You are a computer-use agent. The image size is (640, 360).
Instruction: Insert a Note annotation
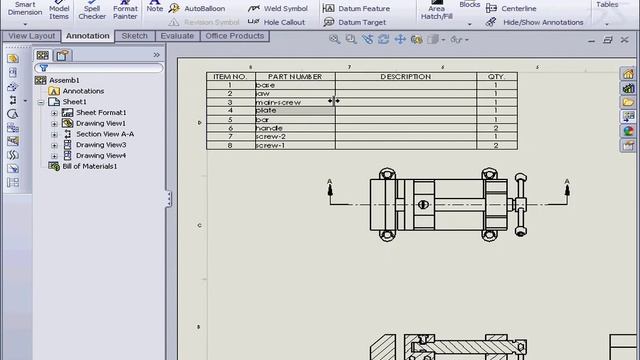coord(155,7)
